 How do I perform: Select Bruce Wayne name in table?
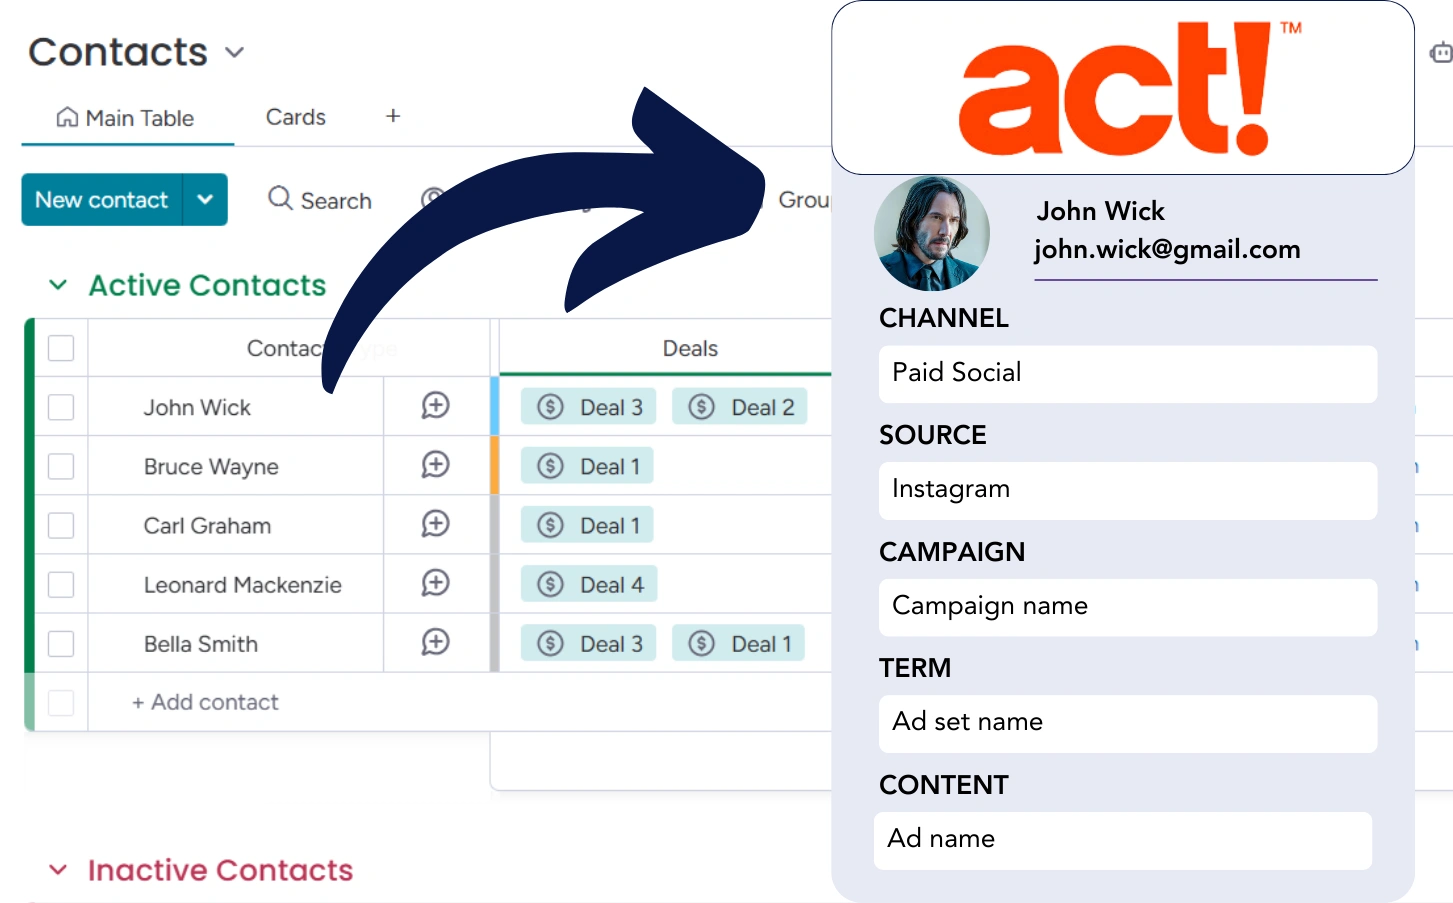tap(211, 466)
